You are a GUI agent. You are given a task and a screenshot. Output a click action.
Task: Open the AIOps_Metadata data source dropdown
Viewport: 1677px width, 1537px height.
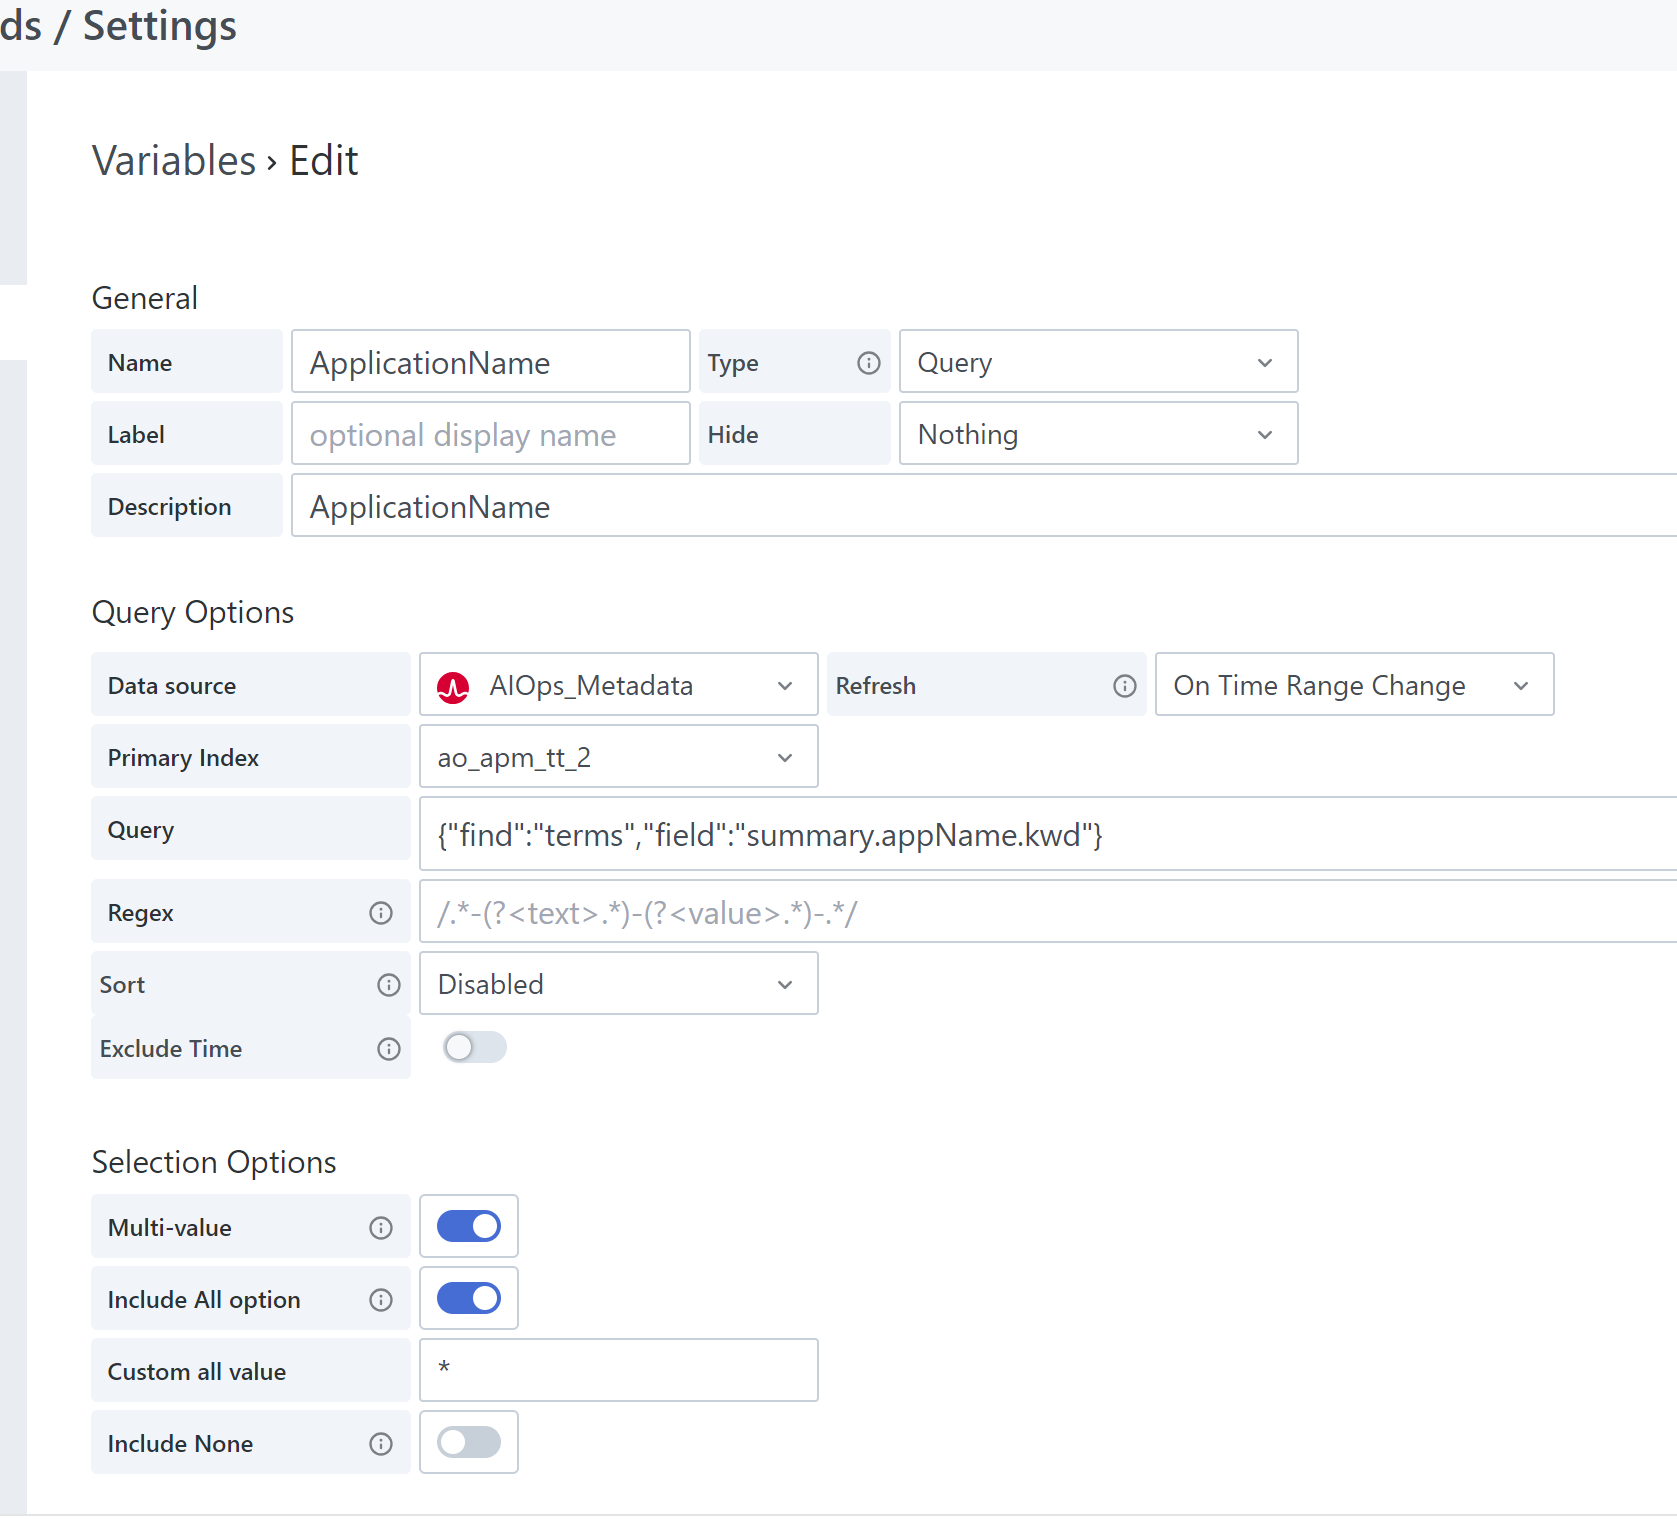(x=618, y=685)
